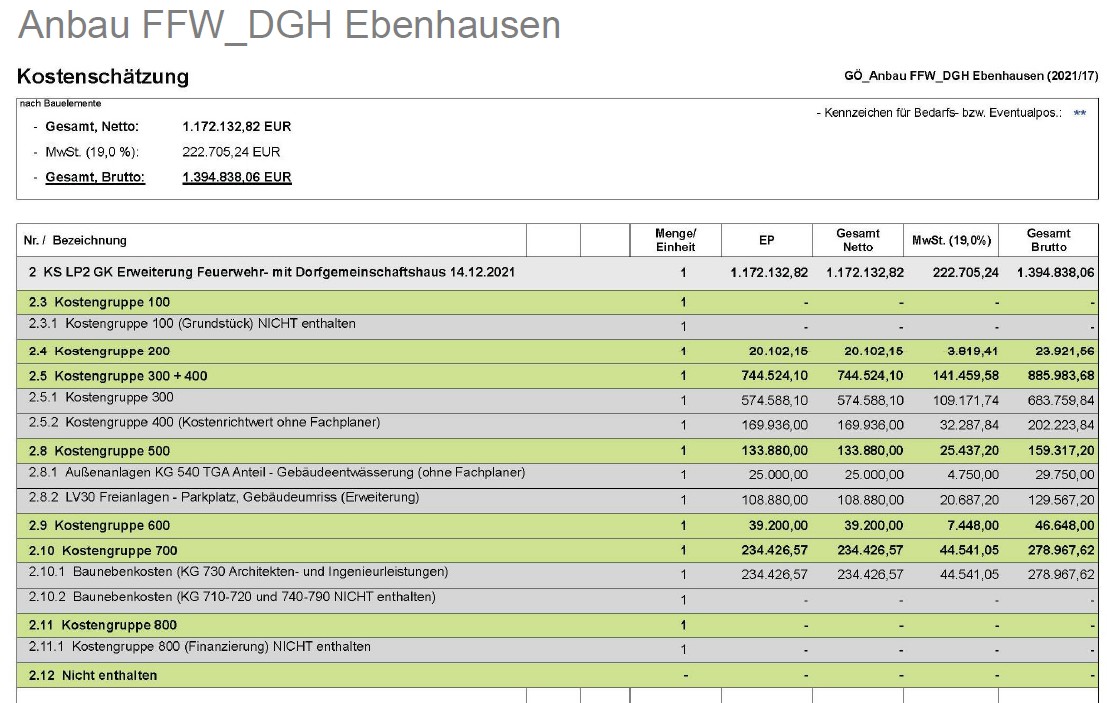Click the 'nach Bauelemente' label
The image size is (1107, 703).
pos(61,104)
